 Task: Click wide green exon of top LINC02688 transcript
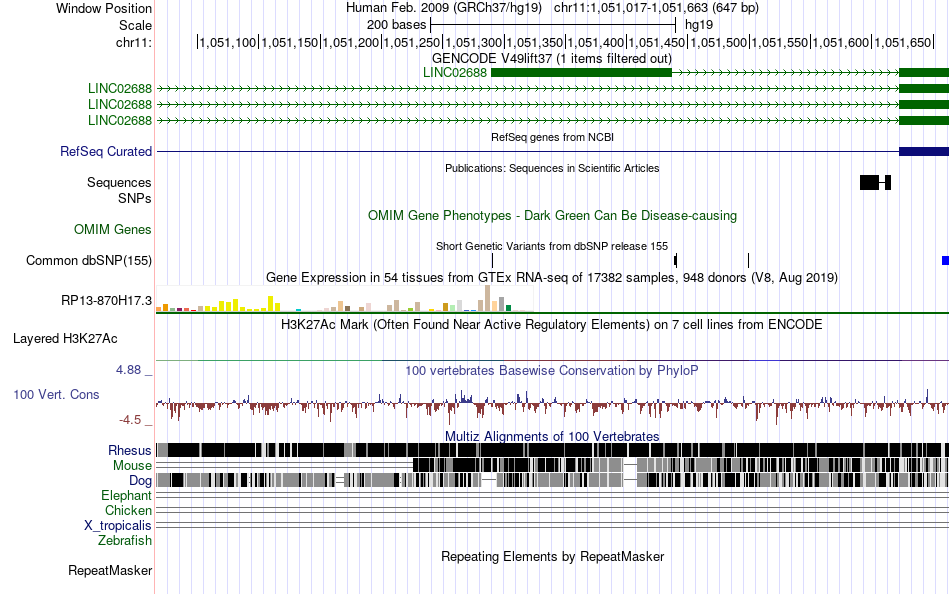coord(581,73)
